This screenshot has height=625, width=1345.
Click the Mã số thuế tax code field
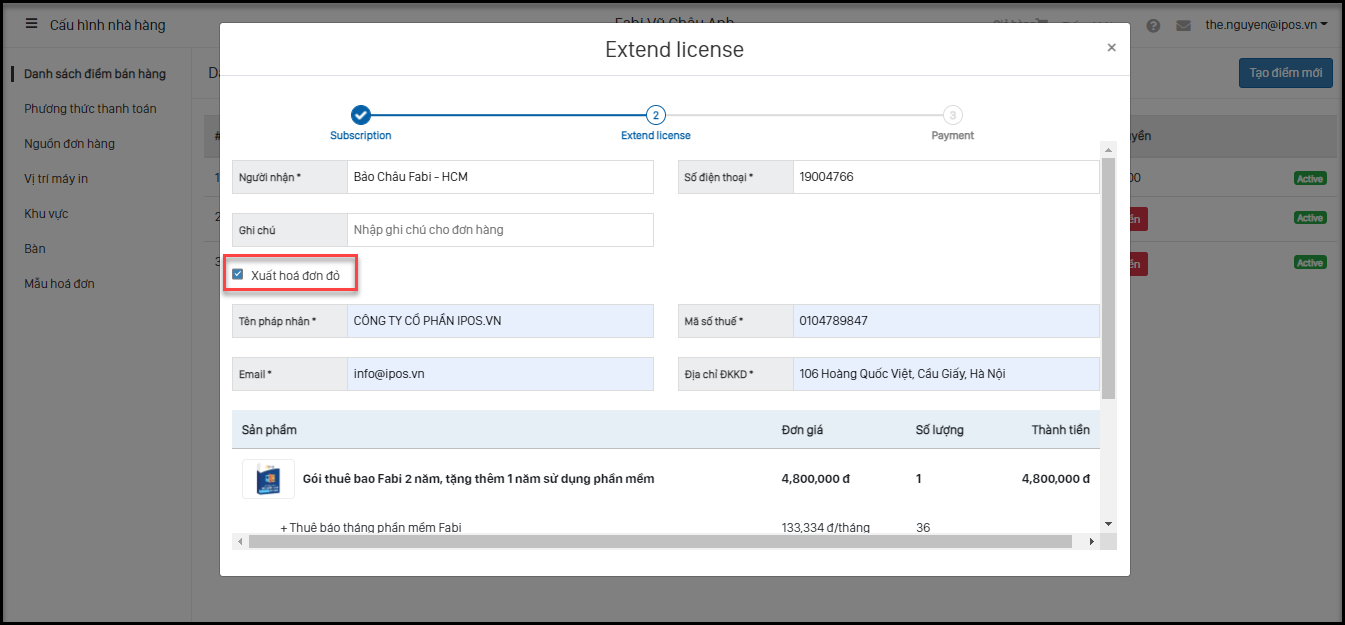[x=945, y=321]
